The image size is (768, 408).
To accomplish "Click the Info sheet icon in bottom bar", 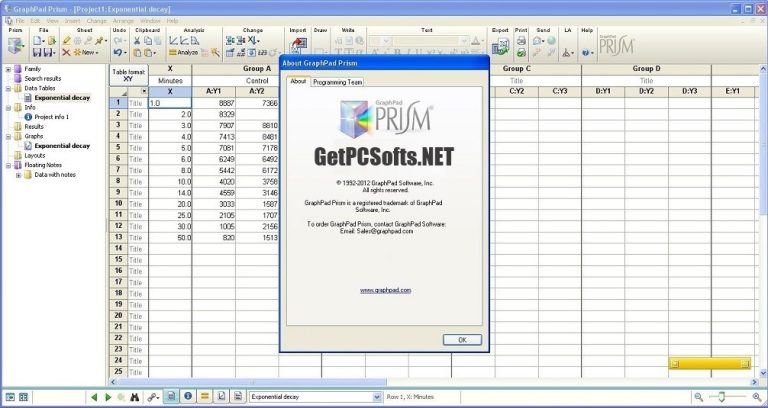I will (x=188, y=397).
